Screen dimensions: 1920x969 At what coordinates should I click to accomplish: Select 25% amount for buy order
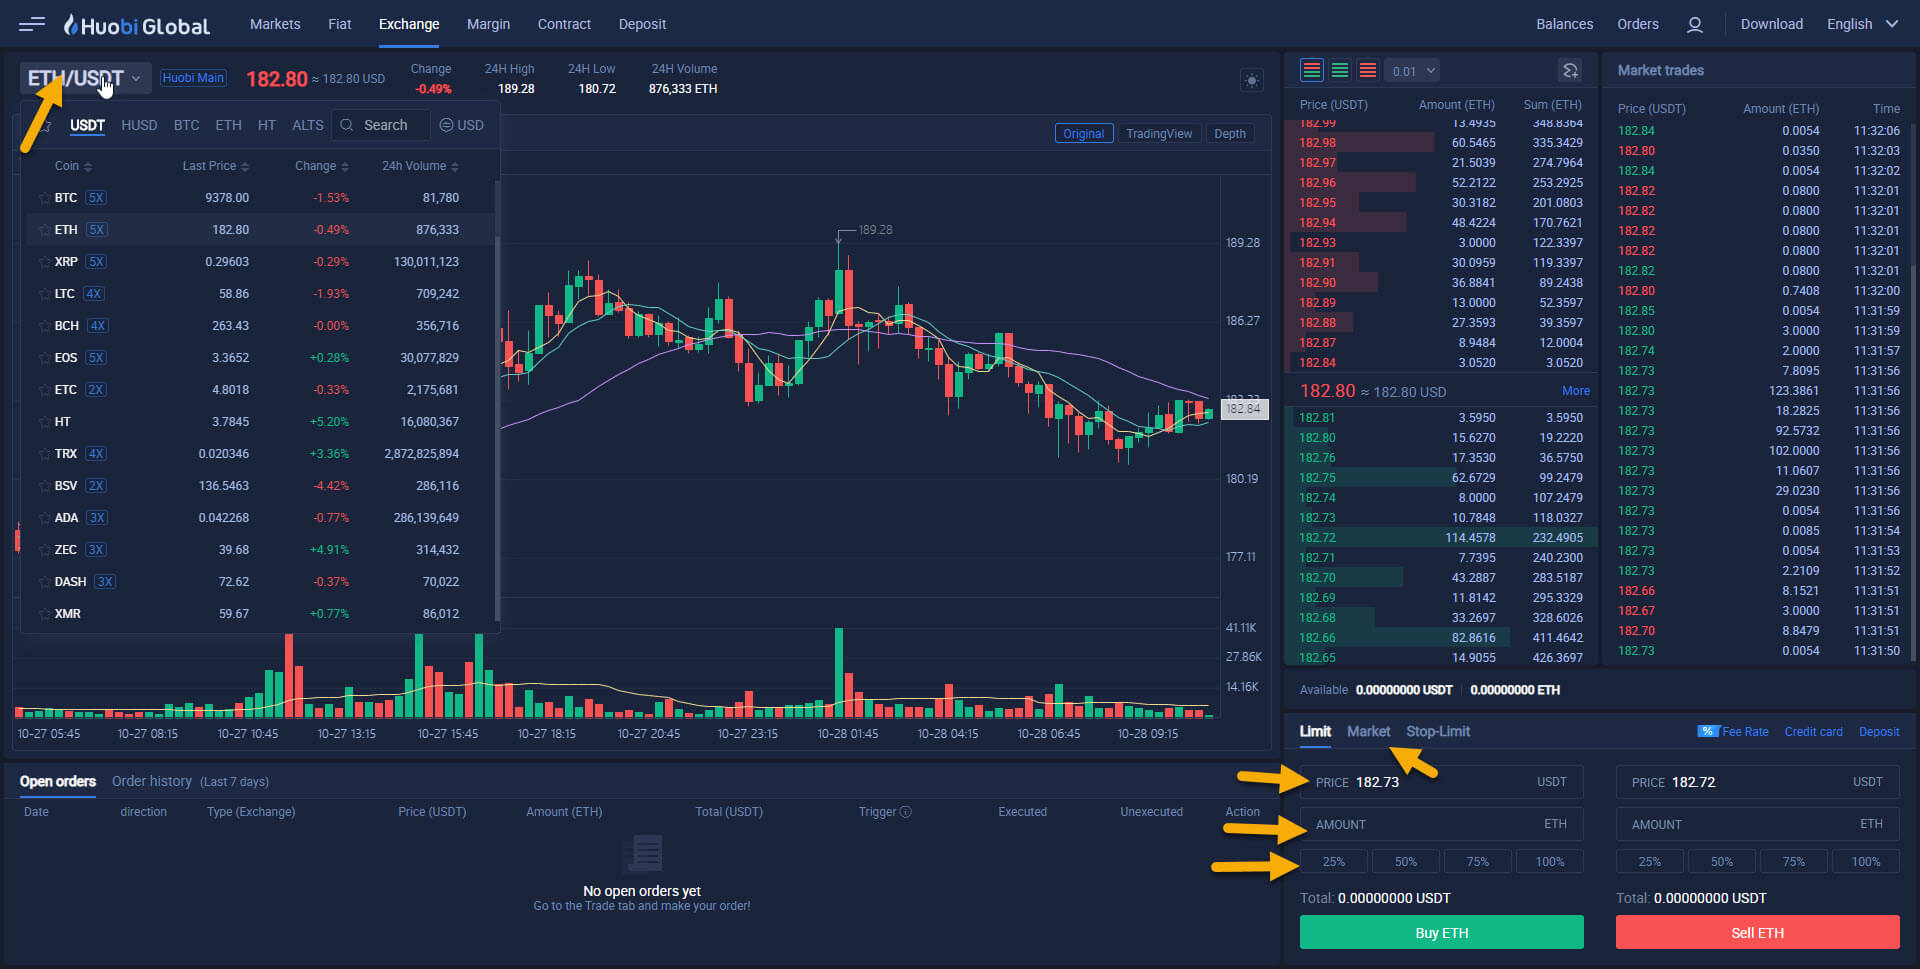(x=1334, y=862)
